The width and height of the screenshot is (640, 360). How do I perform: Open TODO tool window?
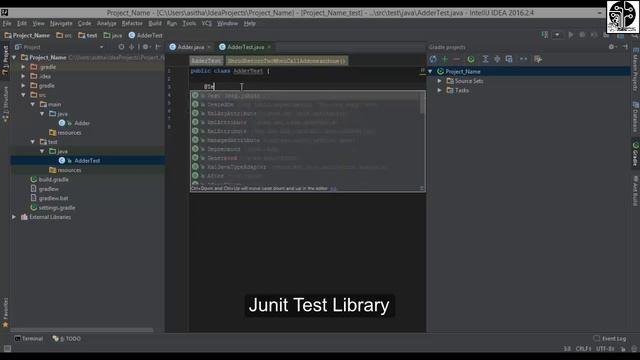[x=67, y=339]
